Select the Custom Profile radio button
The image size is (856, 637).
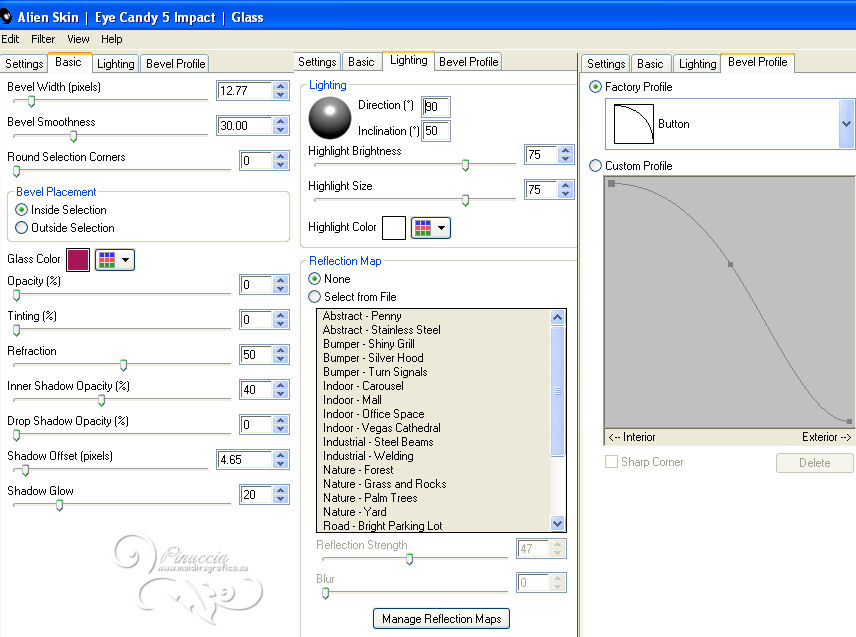(x=596, y=166)
